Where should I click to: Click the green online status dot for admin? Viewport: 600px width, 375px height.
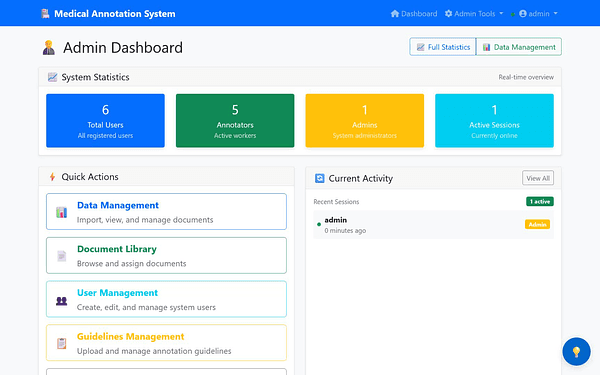pos(319,225)
